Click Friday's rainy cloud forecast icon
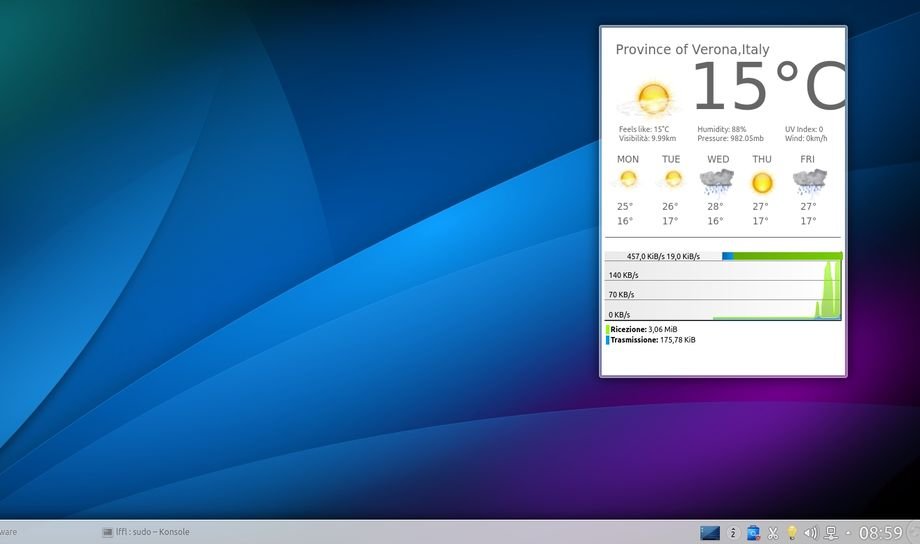Screen dimensions: 920x544 pyautogui.click(x=809, y=181)
